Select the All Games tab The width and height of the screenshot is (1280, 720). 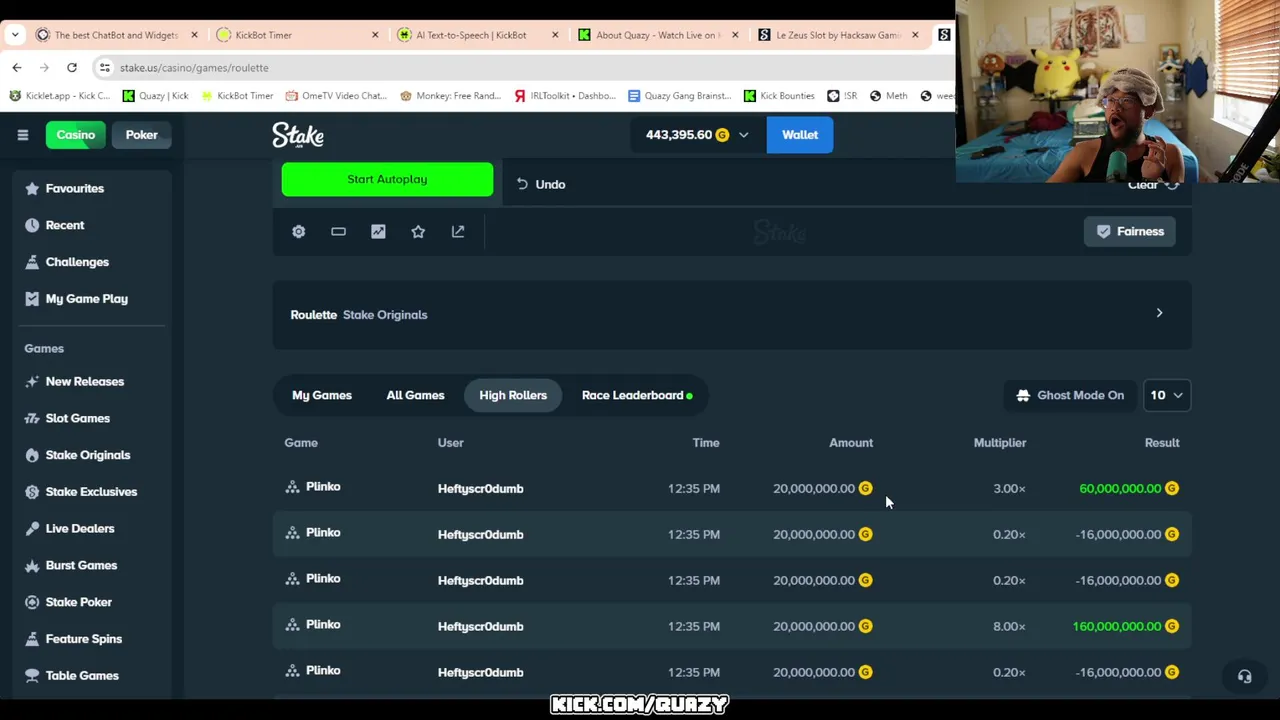[415, 395]
